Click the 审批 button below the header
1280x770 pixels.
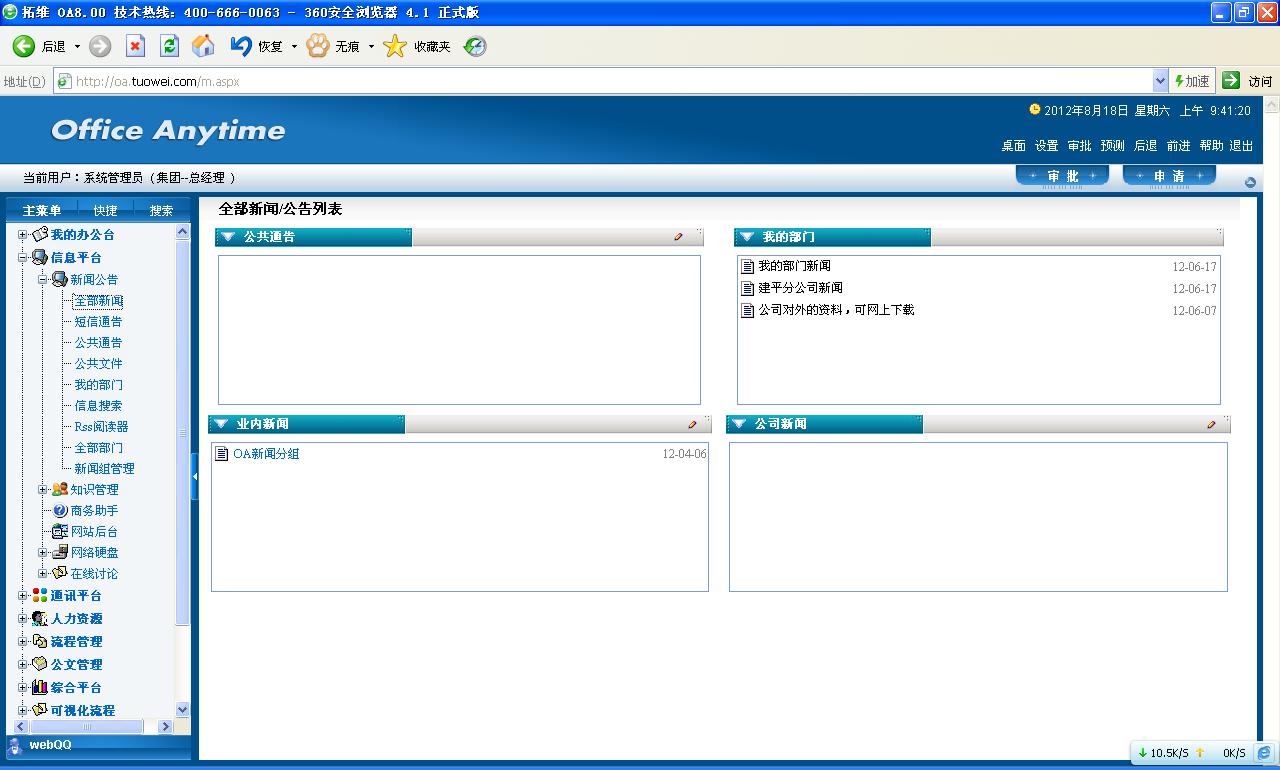pyautogui.click(x=1062, y=176)
